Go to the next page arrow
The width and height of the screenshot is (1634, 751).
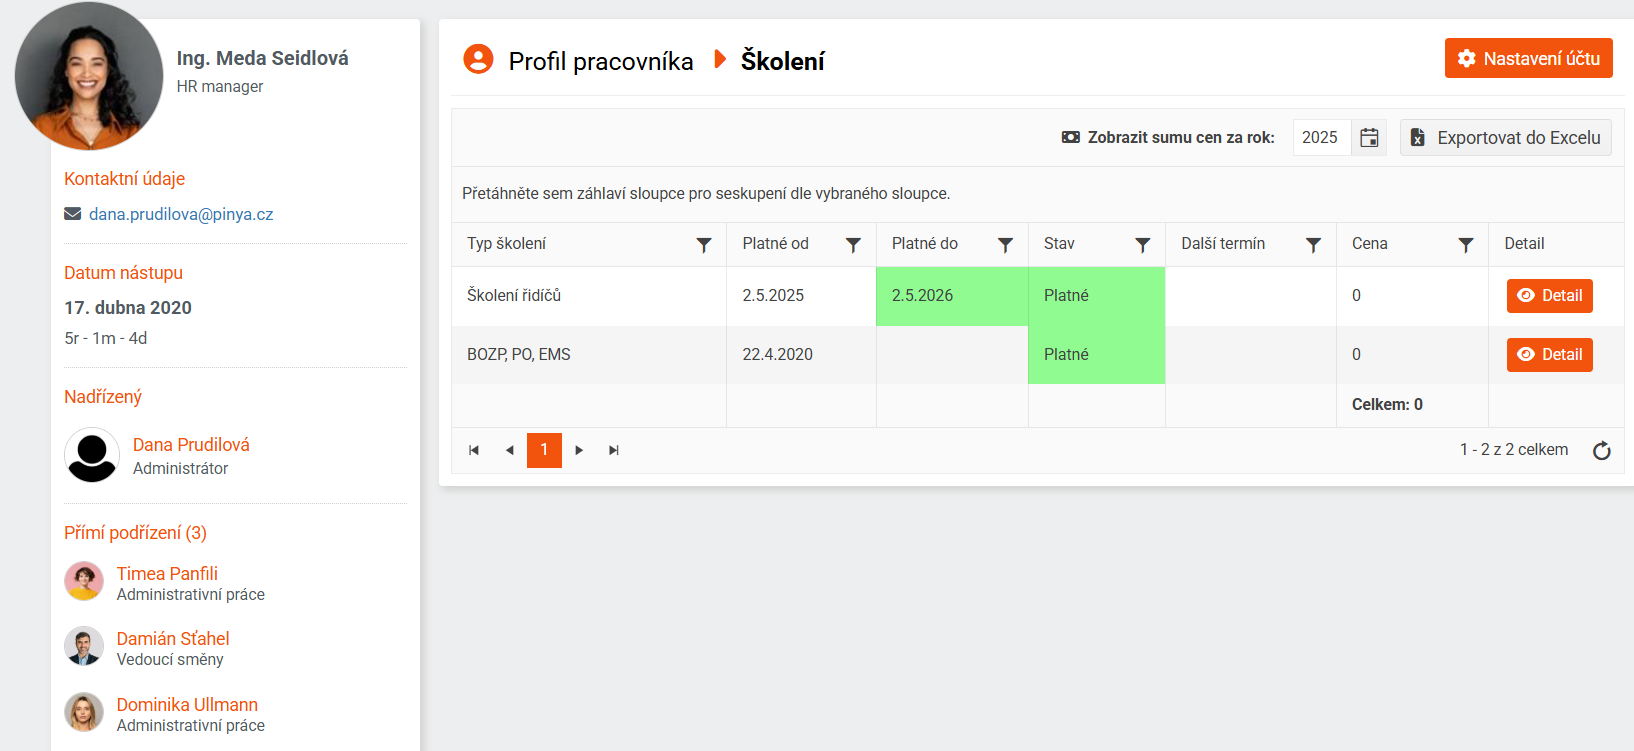[x=579, y=450]
